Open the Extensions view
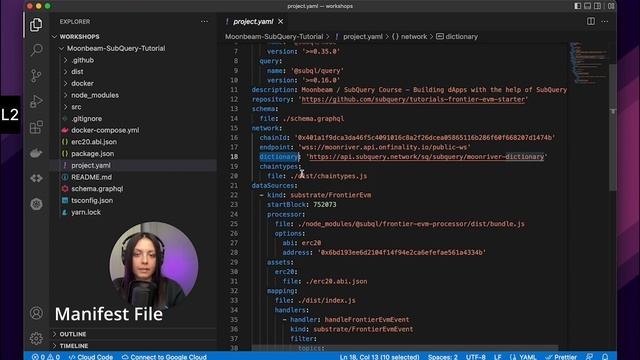Viewport: 640px width, 360px height. [x=36, y=127]
